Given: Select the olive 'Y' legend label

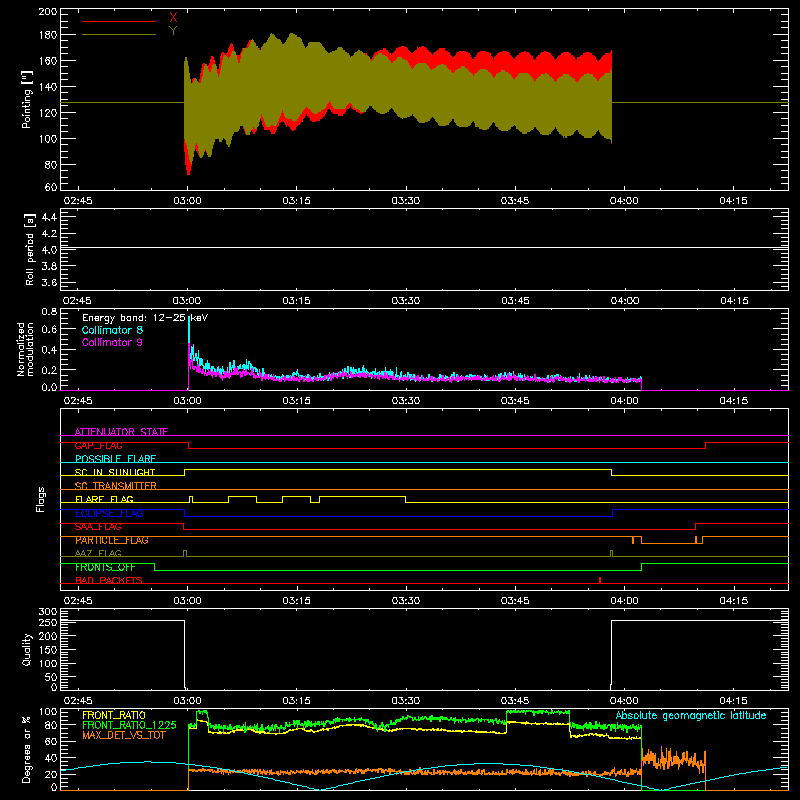Looking at the screenshot, I should click(x=173, y=31).
